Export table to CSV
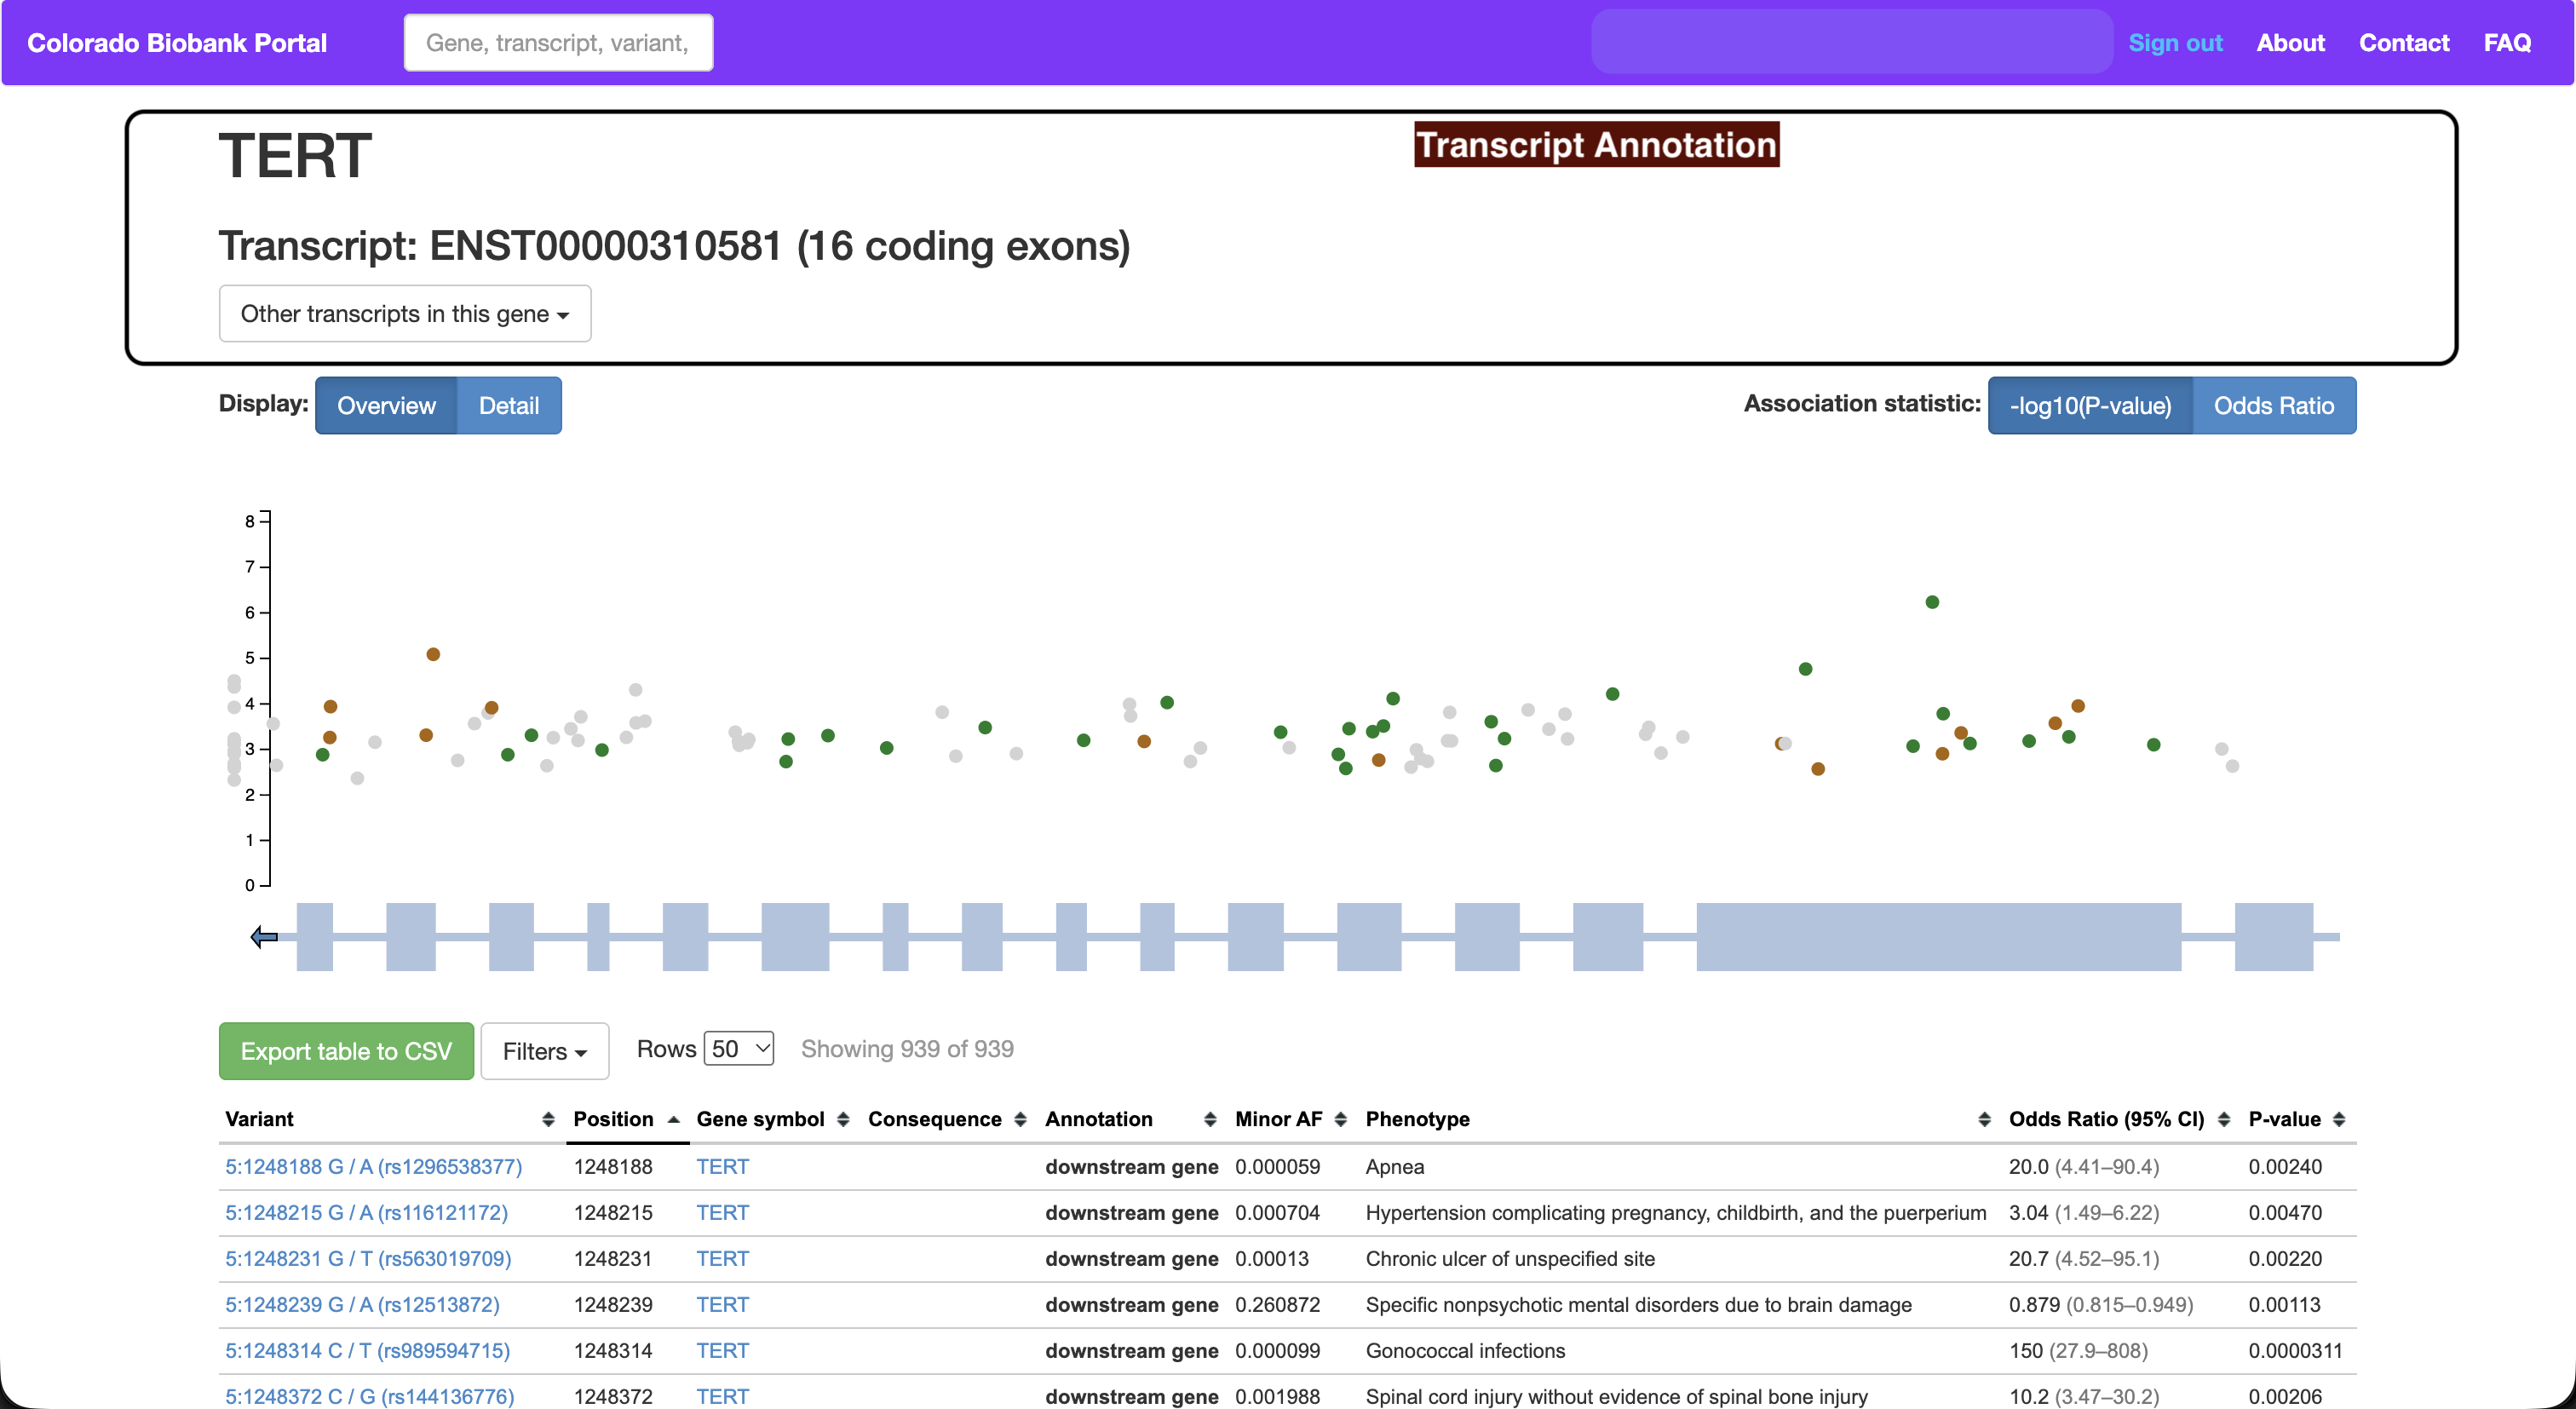Screen dimensions: 2576x1409 click(x=346, y=1051)
